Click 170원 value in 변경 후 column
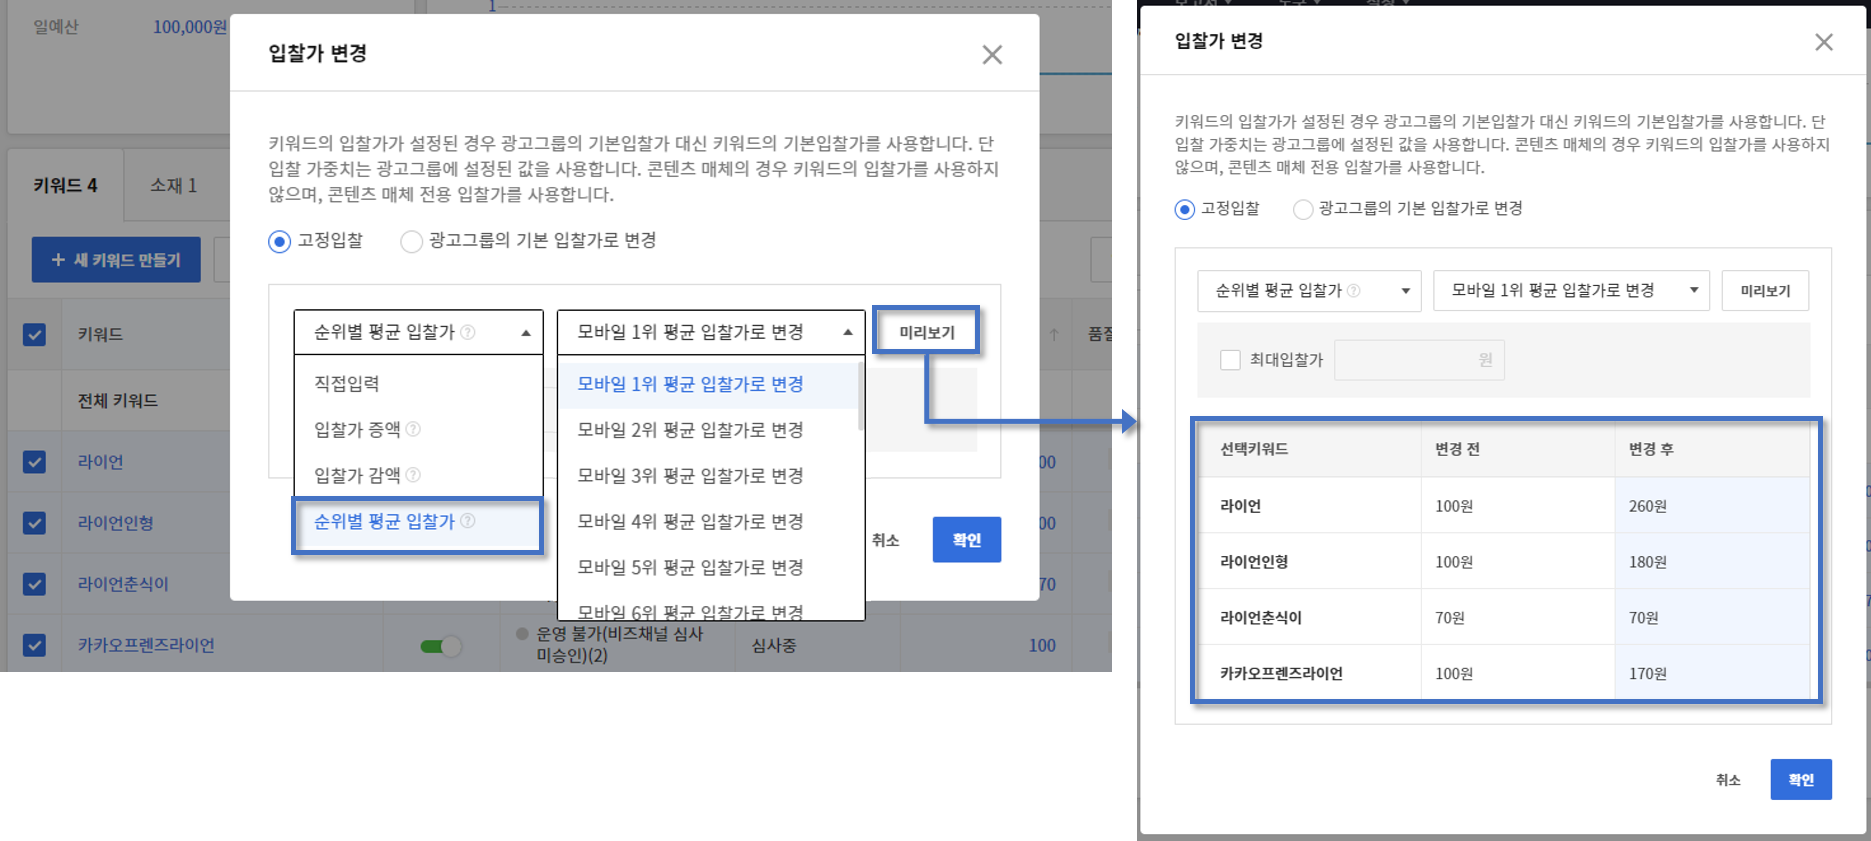This screenshot has width=1871, height=841. click(x=1647, y=674)
